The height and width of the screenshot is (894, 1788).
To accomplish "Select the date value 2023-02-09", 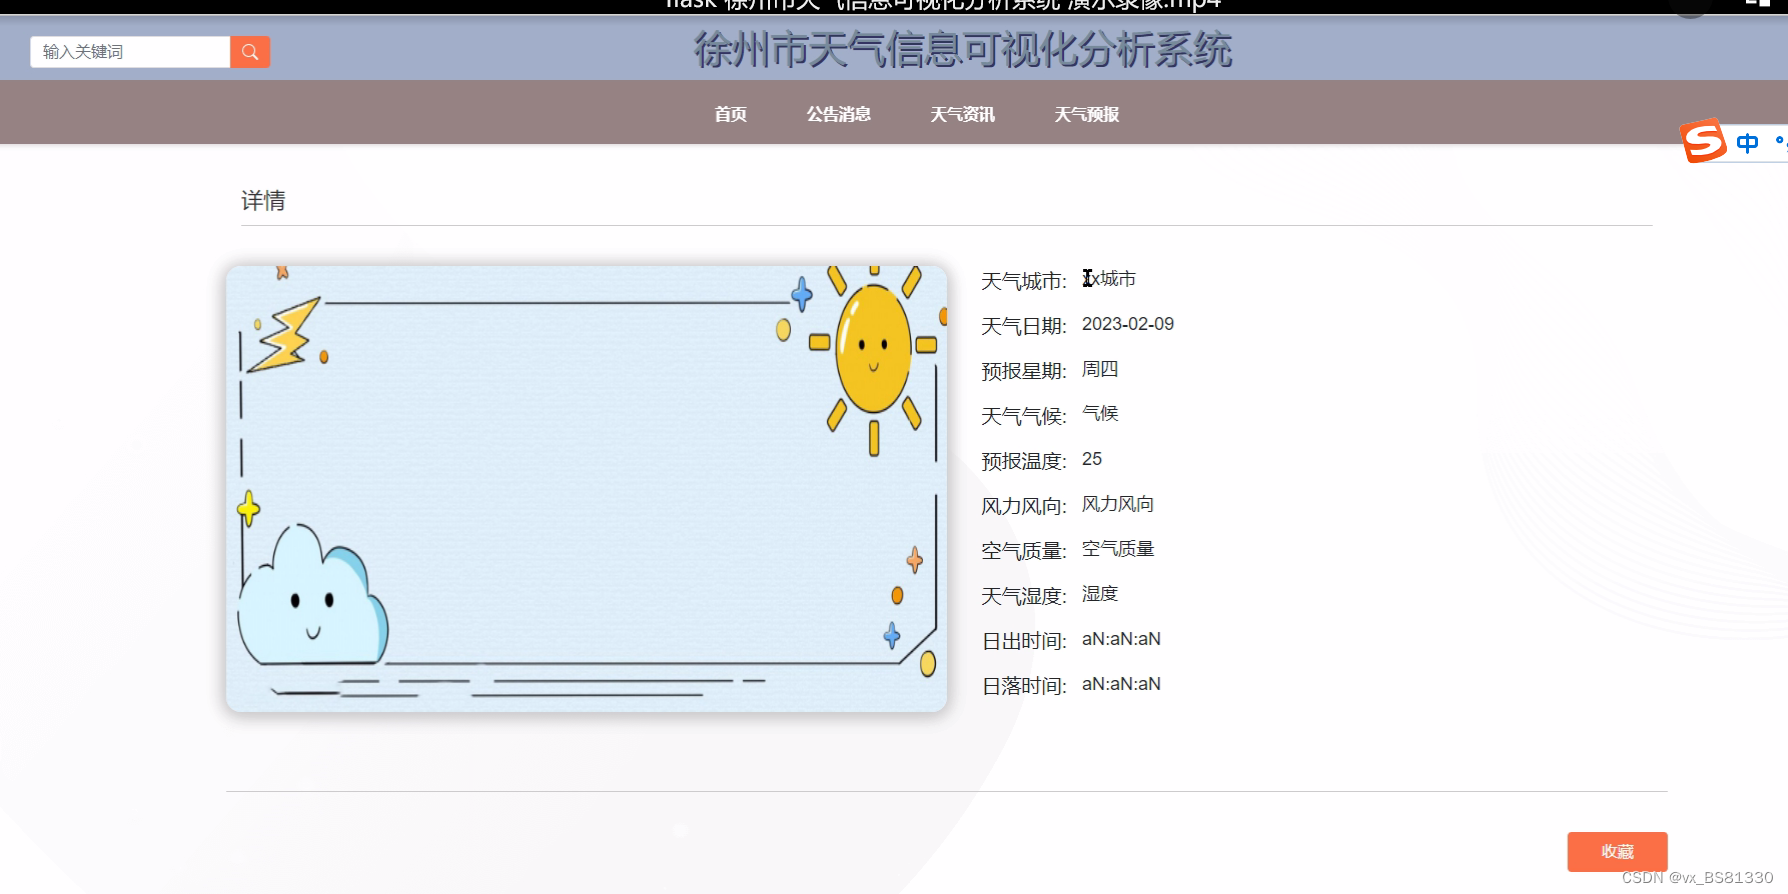I will [x=1128, y=324].
